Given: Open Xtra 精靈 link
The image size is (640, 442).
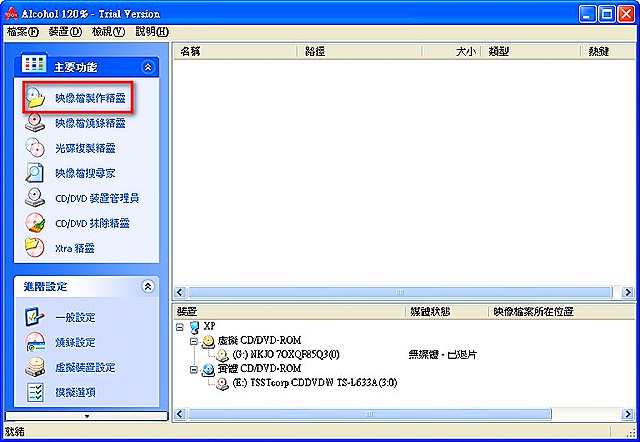Looking at the screenshot, I should 75,248.
